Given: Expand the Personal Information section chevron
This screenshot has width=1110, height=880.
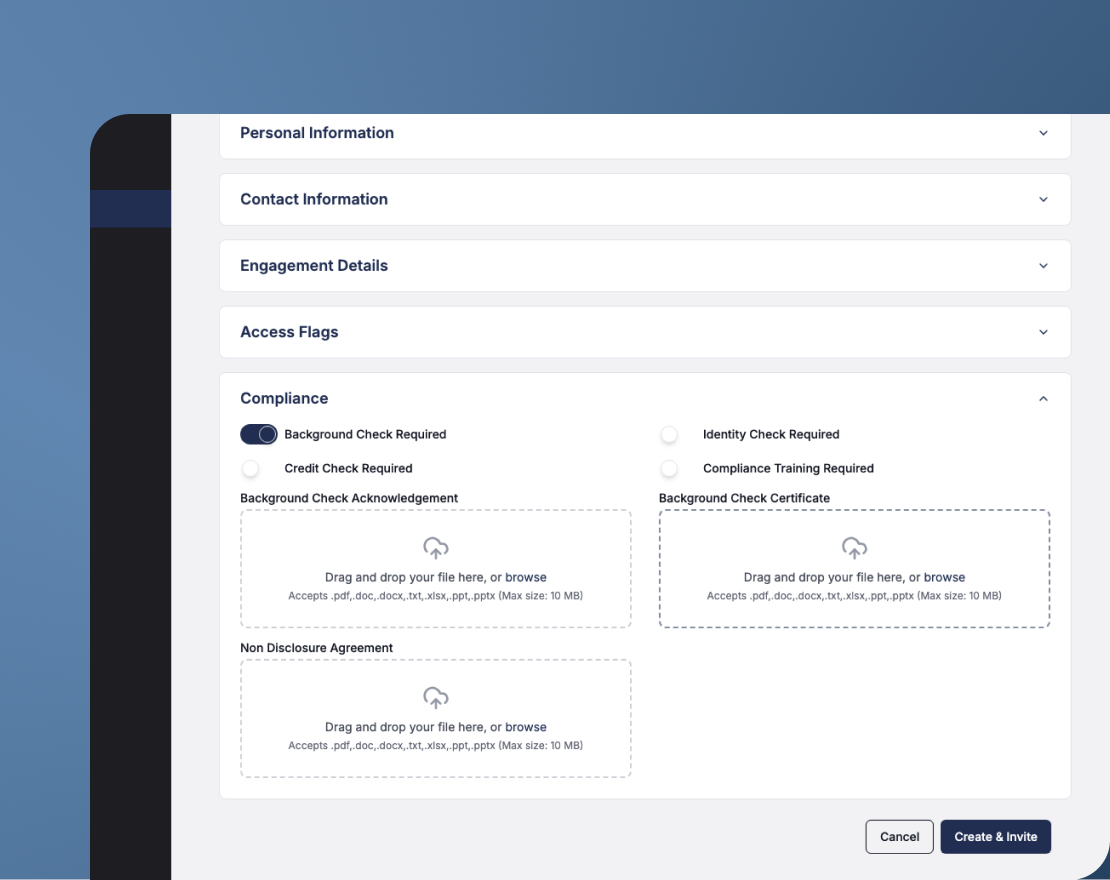Looking at the screenshot, I should pos(1043,133).
